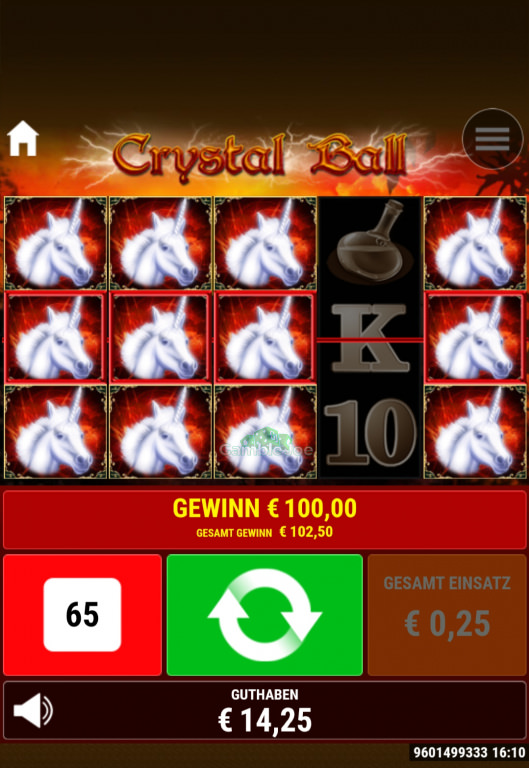
Task: Select the bottom-right unicorn symbol
Action: [x=475, y=432]
